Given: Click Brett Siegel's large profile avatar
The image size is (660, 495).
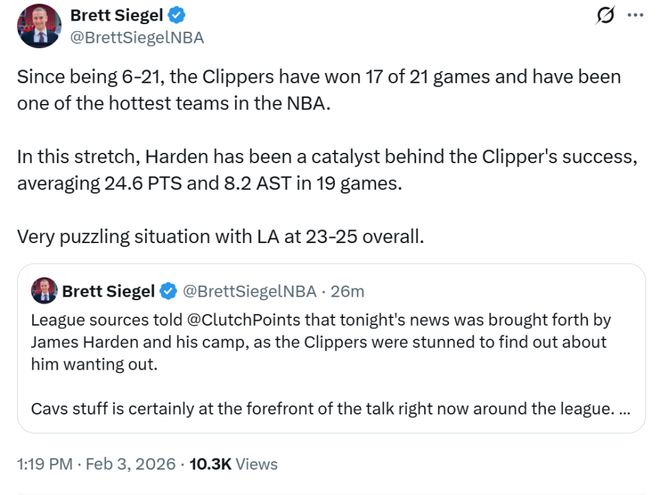Looking at the screenshot, I should [39, 25].
